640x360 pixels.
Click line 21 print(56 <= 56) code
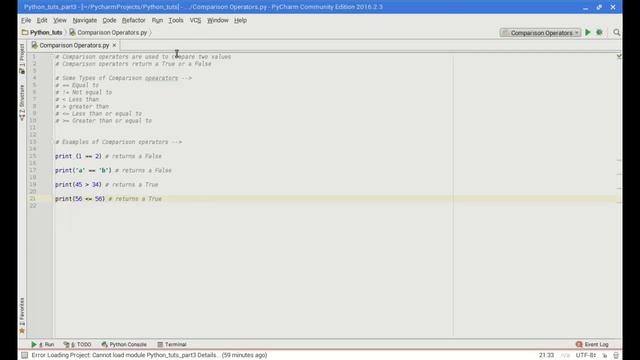80,199
